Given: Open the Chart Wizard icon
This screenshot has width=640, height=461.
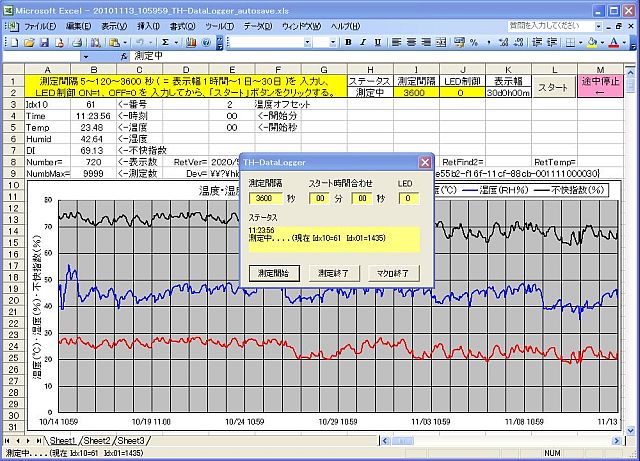Looking at the screenshot, I should point(191,42).
